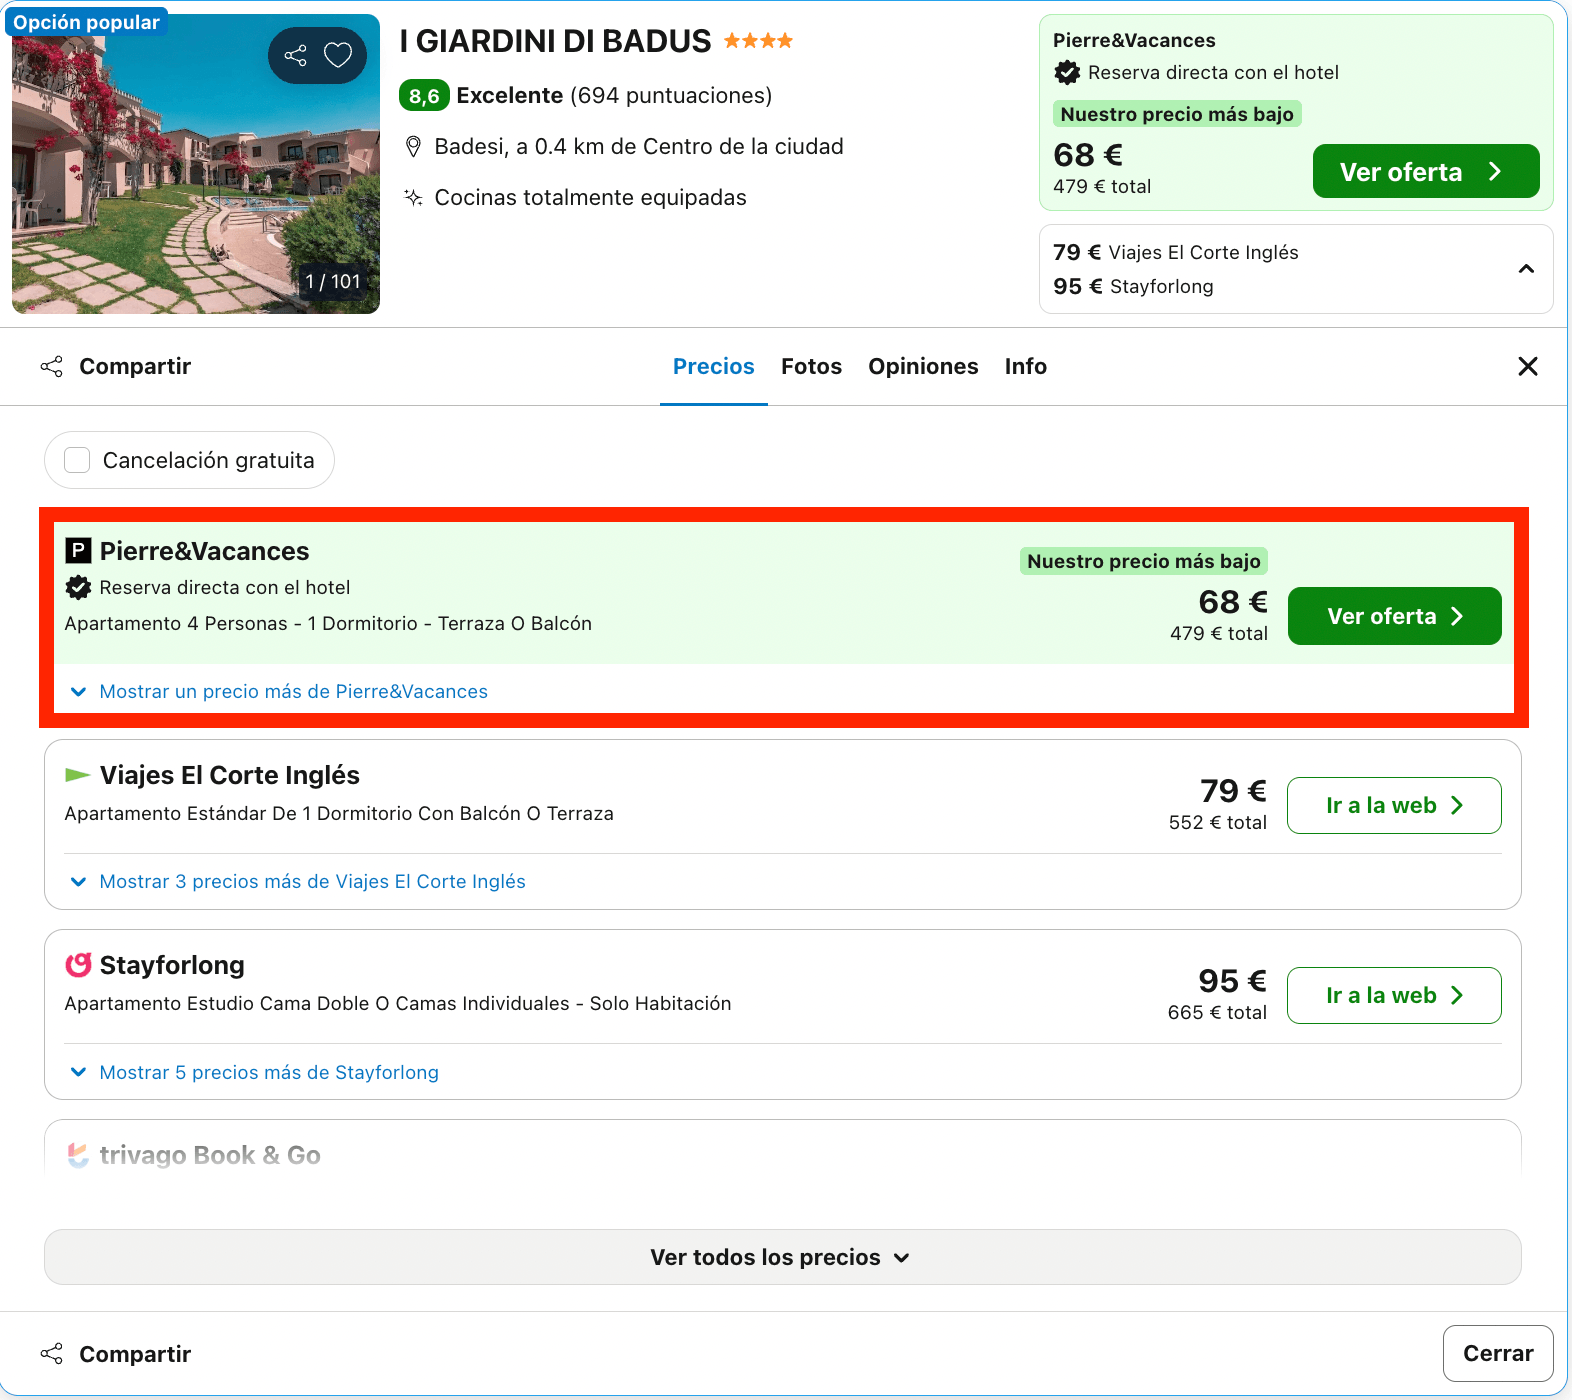Image resolution: width=1572 pixels, height=1400 pixels.
Task: Click the share icon beside top Compartir
Action: (52, 366)
